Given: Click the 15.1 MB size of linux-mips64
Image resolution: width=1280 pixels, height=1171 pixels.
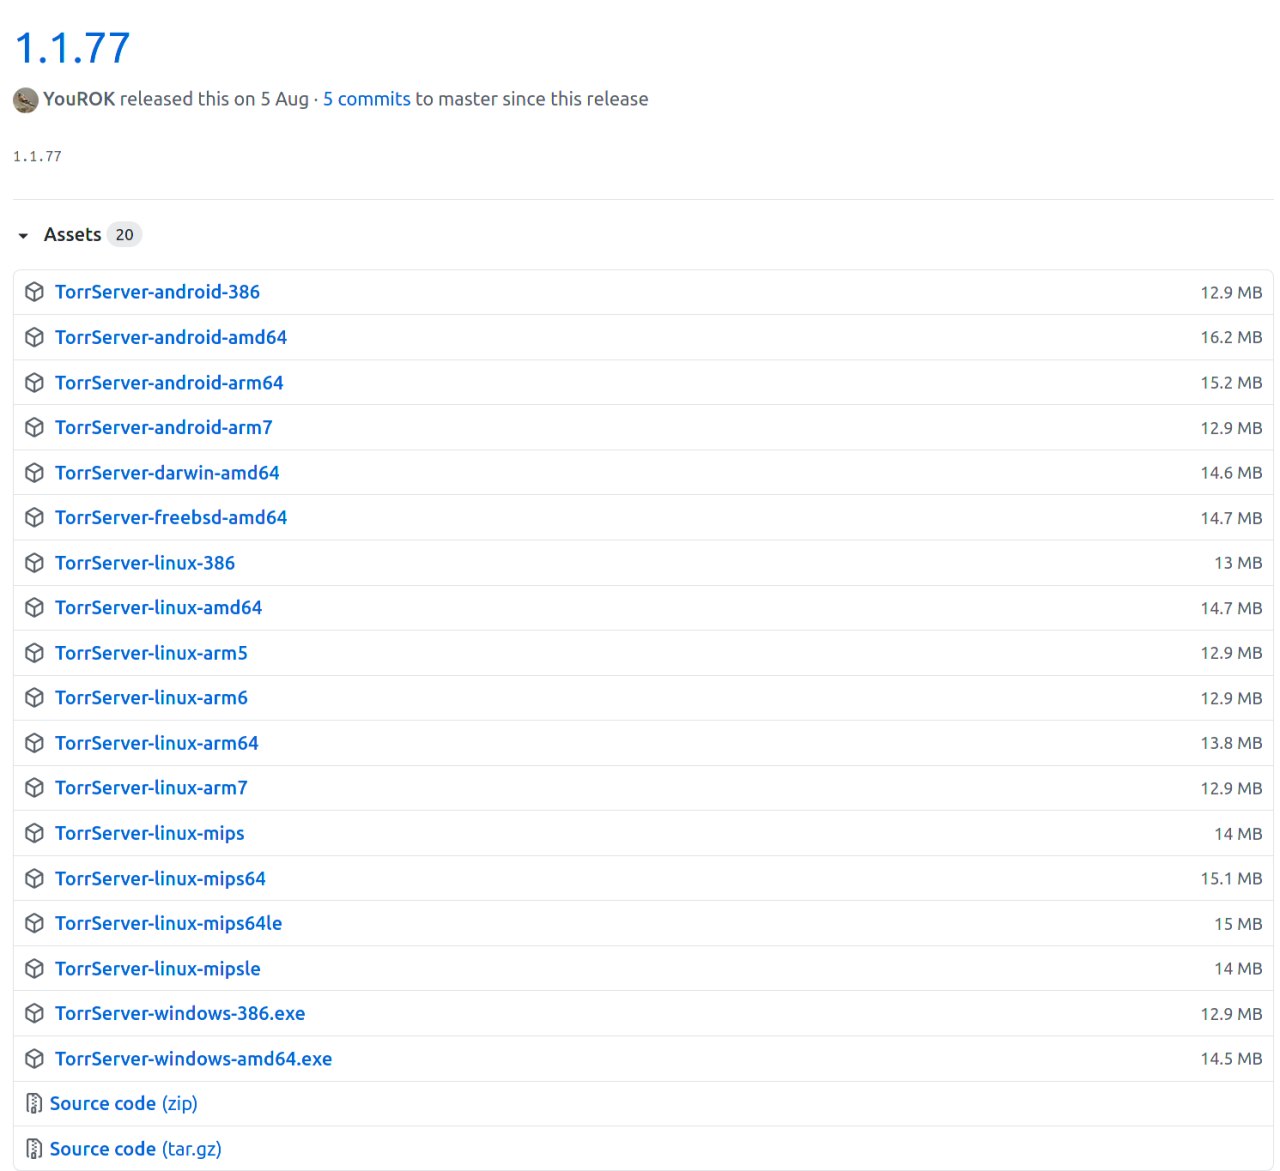Looking at the screenshot, I should coord(1231,879).
